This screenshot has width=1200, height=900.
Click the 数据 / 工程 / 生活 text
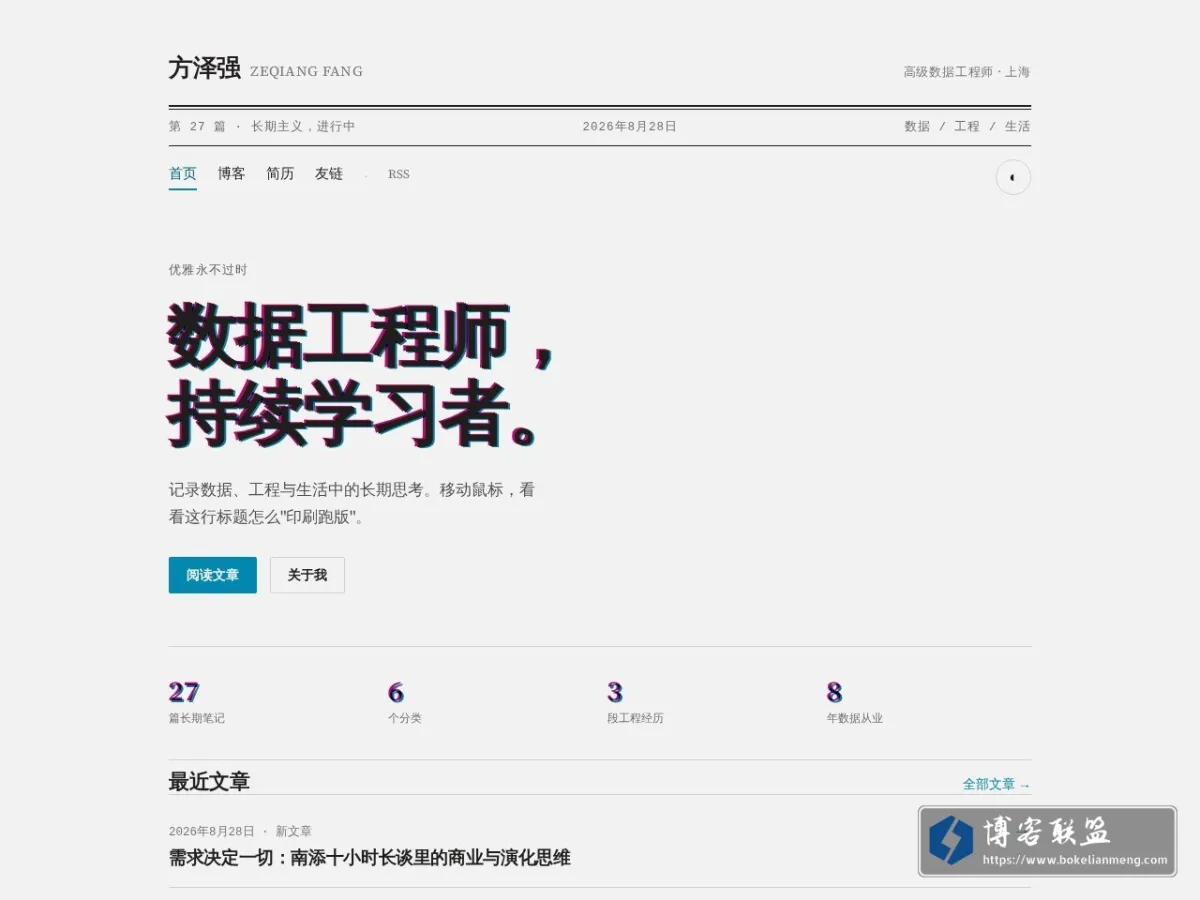pyautogui.click(x=967, y=126)
